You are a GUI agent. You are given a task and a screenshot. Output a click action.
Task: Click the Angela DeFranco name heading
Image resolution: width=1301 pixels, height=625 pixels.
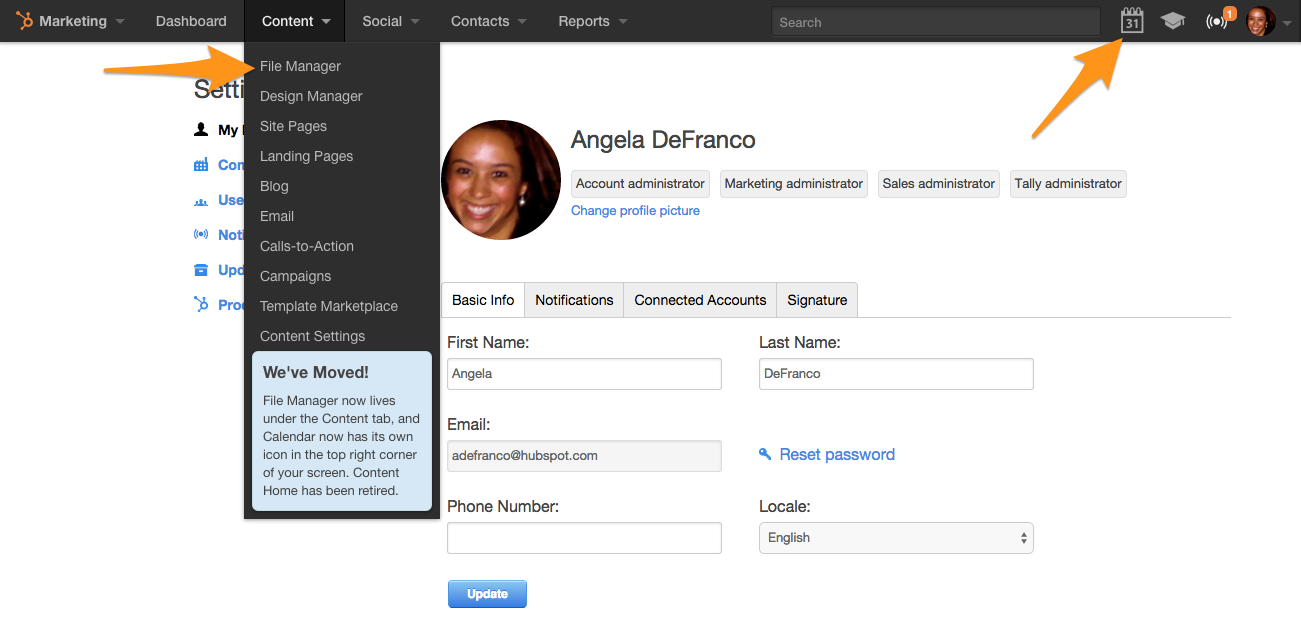[x=663, y=140]
